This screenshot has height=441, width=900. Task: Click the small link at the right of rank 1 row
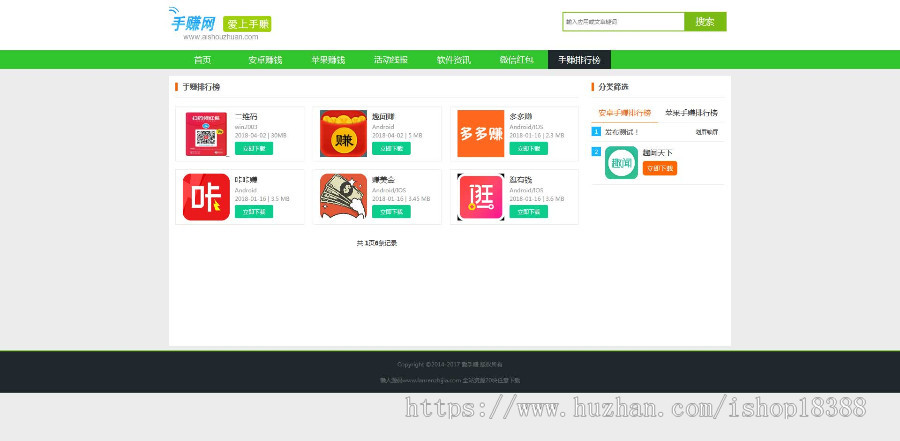click(x=707, y=132)
